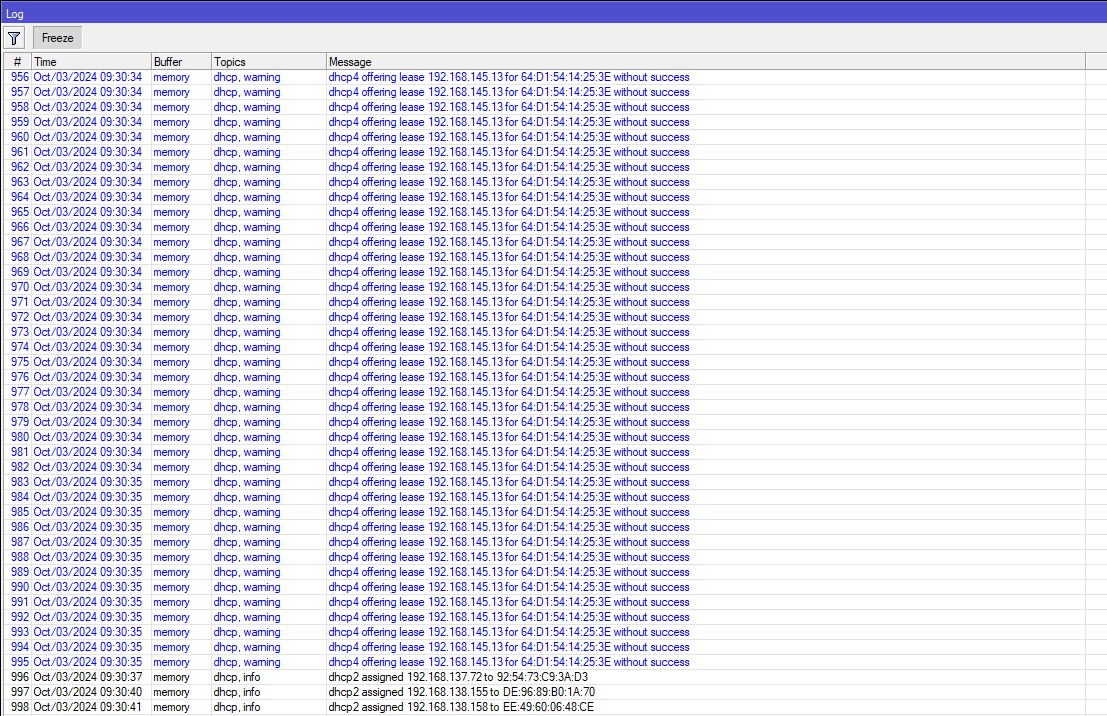Click the '#' column header

[16, 61]
